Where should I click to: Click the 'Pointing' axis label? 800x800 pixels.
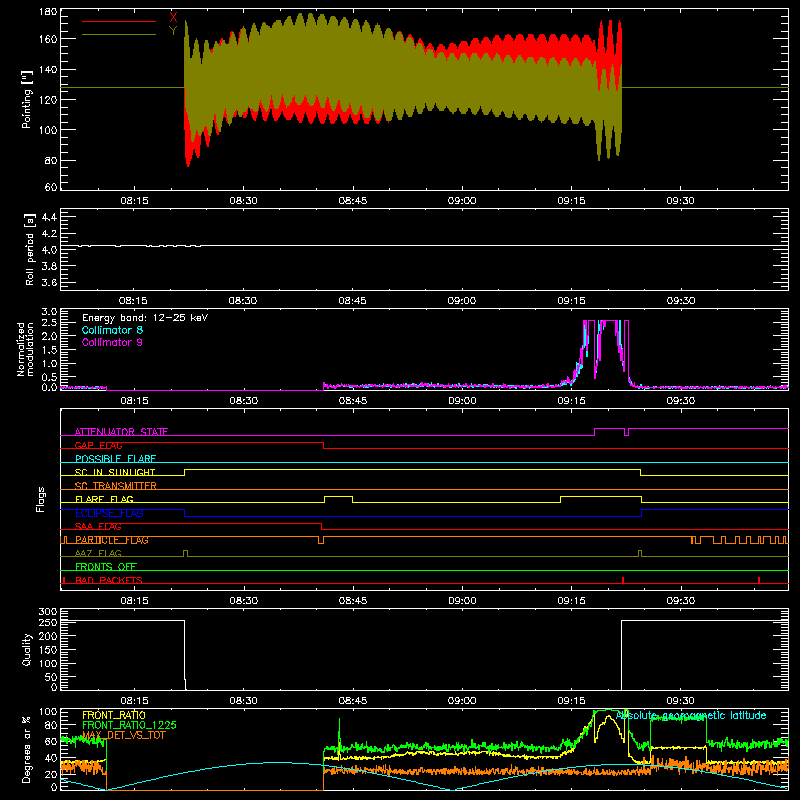click(x=27, y=99)
